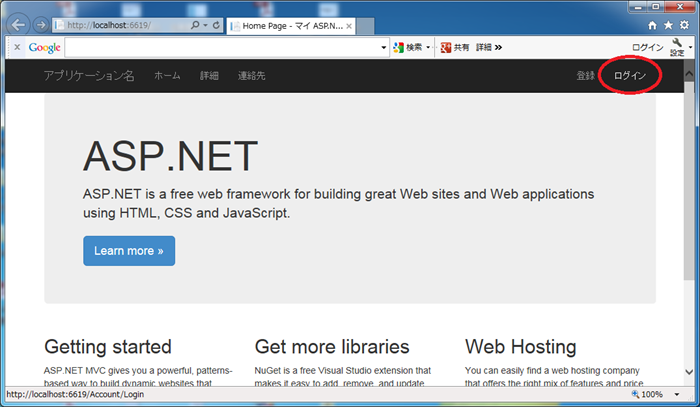Click the Google 検索 search button
Screen dimensions: 700x407
pos(408,47)
